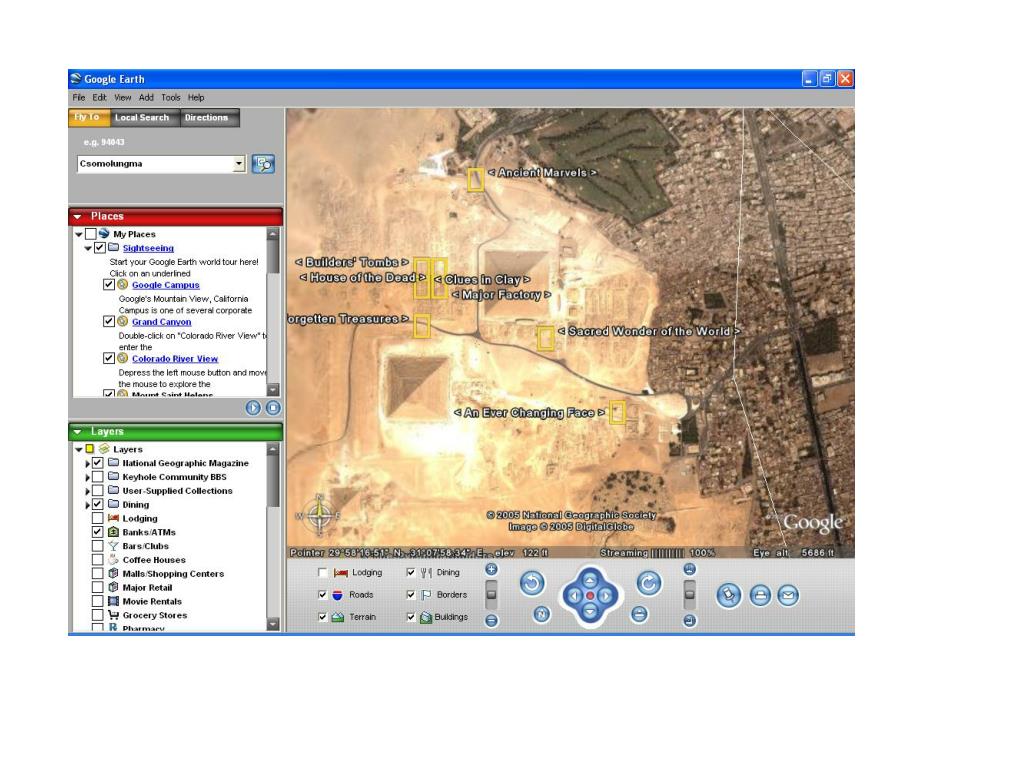Image resolution: width=1024 pixels, height=768 pixels.
Task: Uncheck the Google Campus place
Action: [108, 285]
